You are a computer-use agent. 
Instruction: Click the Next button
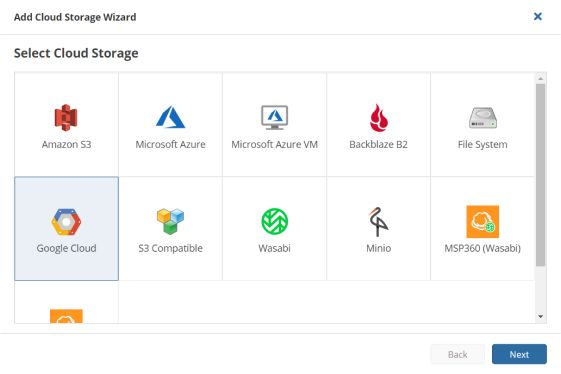click(519, 354)
